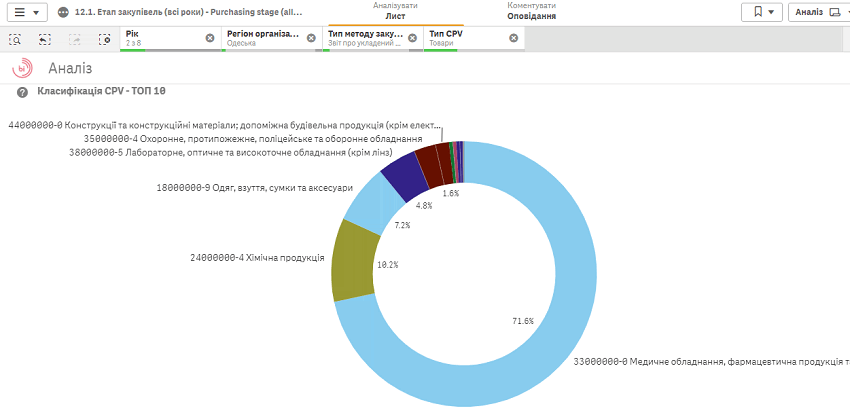Clear all selections
Image resolution: width=850 pixels, height=417 pixels.
coord(104,39)
